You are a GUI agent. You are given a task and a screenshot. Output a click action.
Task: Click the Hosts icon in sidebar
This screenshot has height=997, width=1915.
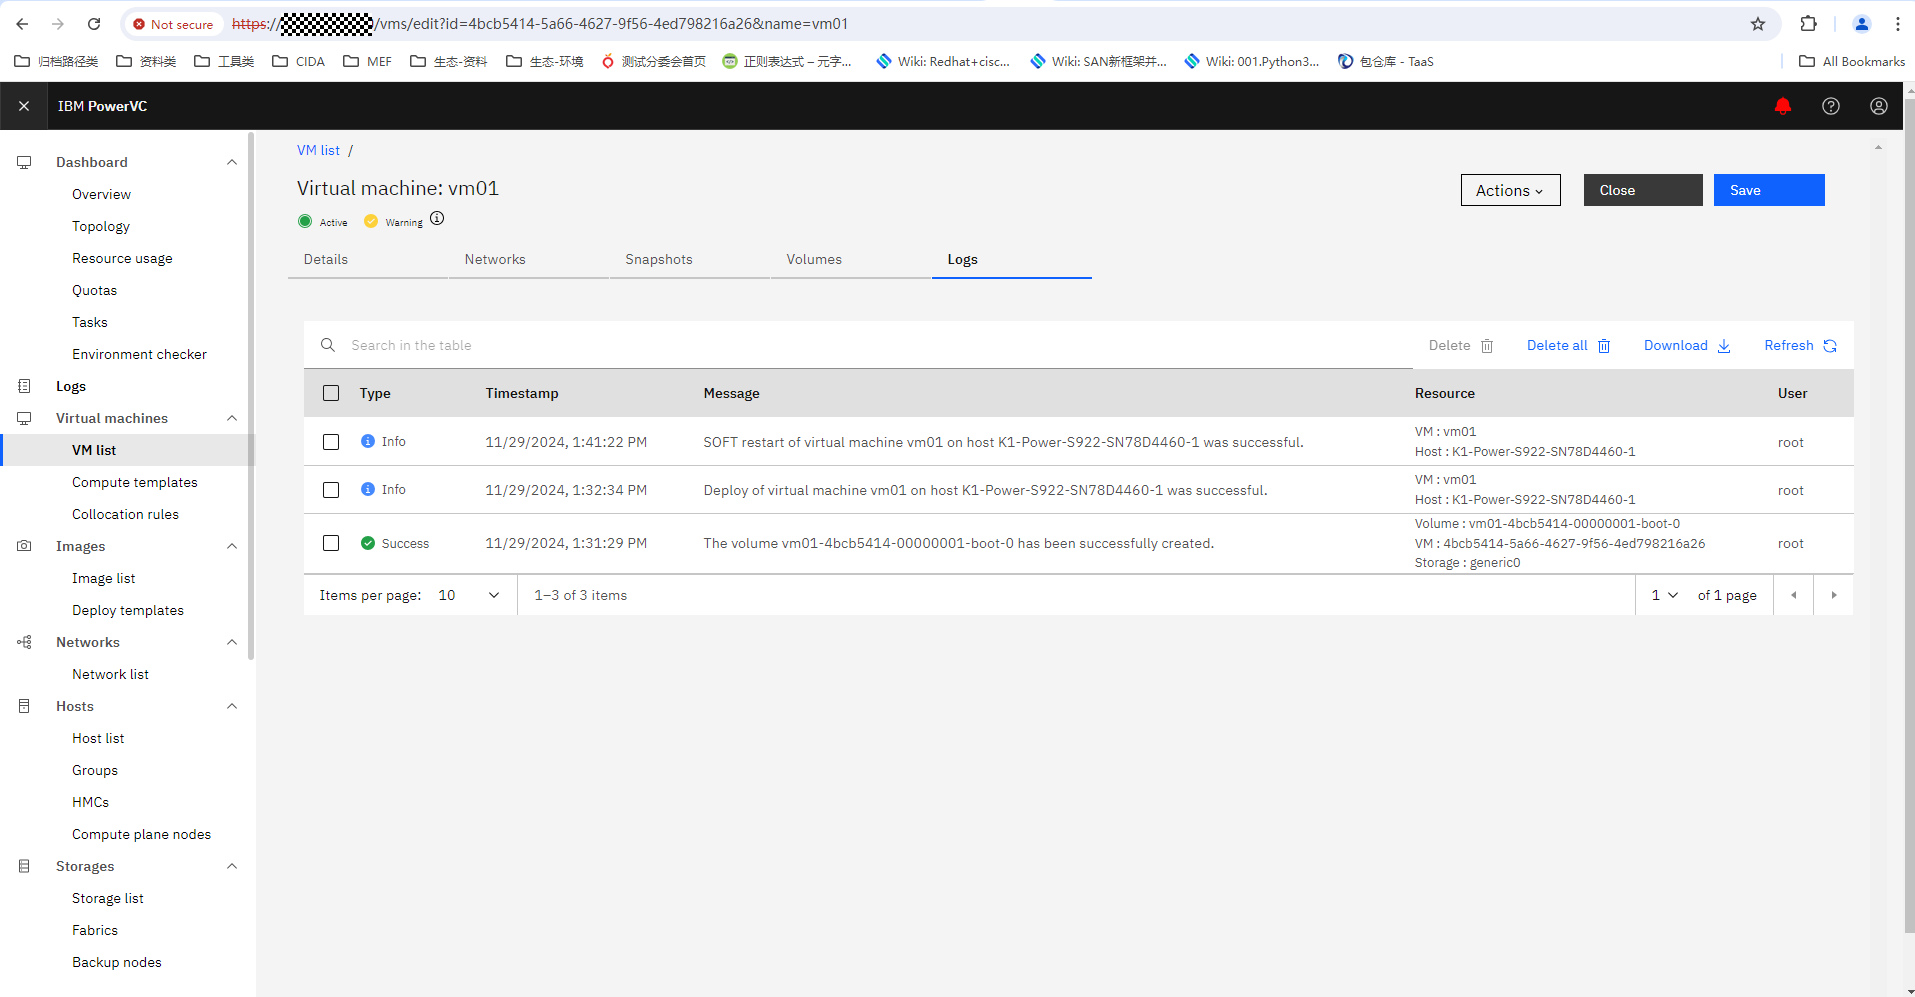tap(24, 706)
